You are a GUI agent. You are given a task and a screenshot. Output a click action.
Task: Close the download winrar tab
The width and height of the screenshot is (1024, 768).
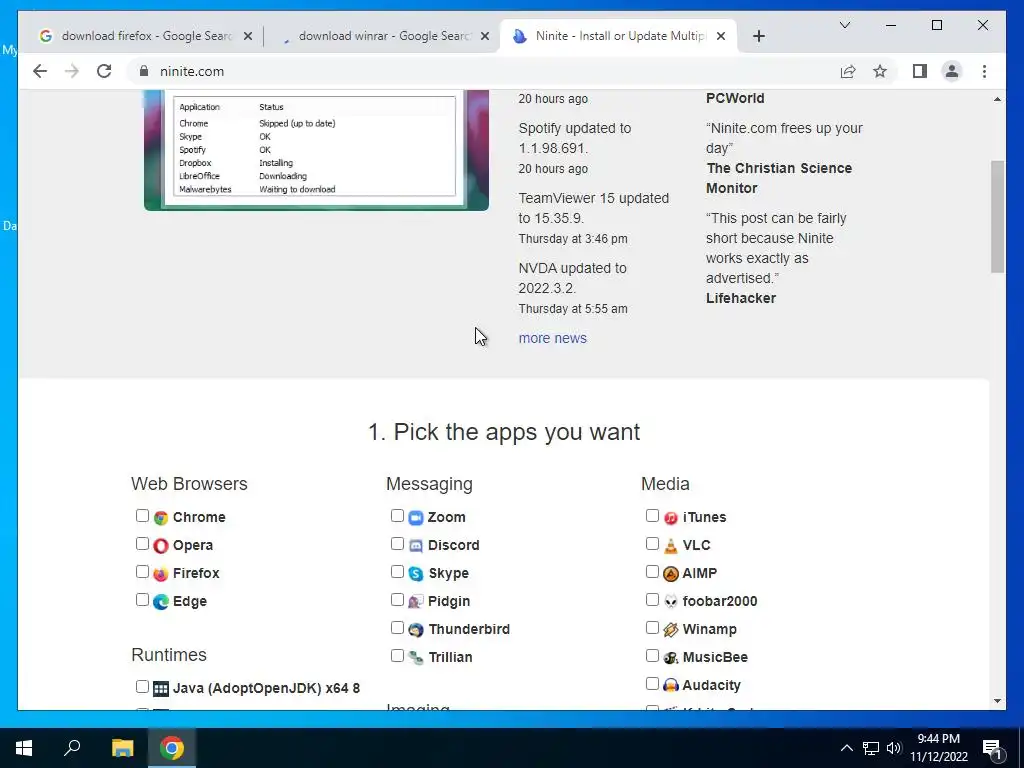coord(485,37)
